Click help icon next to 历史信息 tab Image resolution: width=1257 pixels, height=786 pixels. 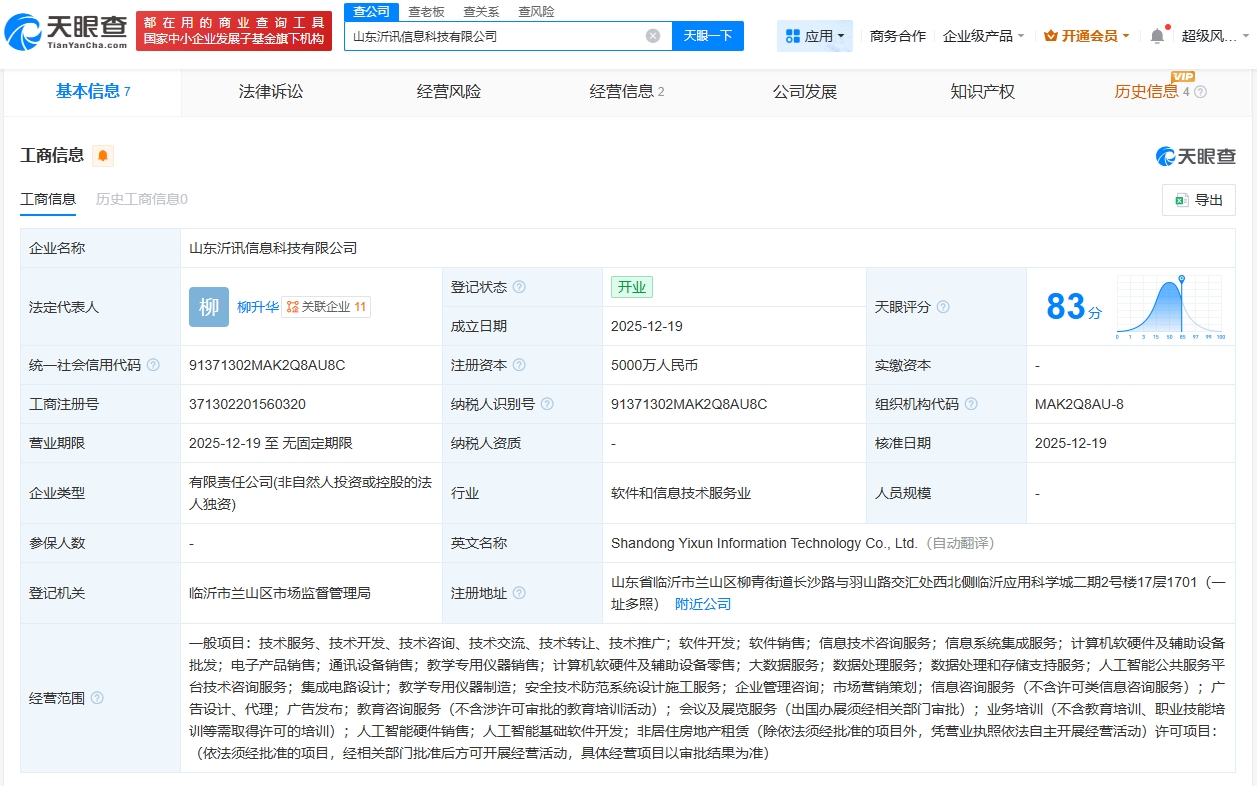[x=1200, y=92]
